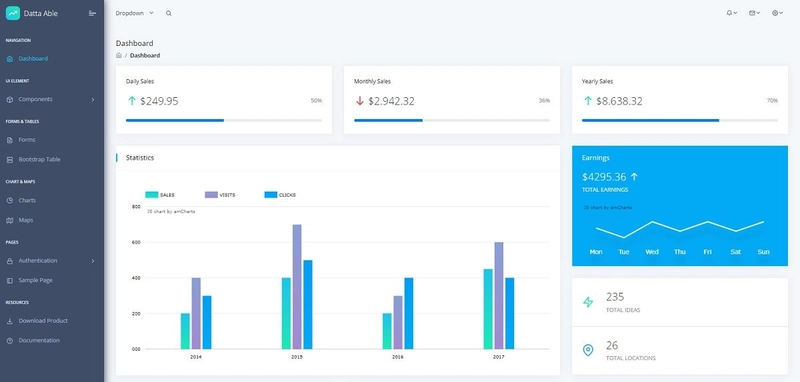Open Bootstrap Table menu item

pyautogui.click(x=39, y=160)
